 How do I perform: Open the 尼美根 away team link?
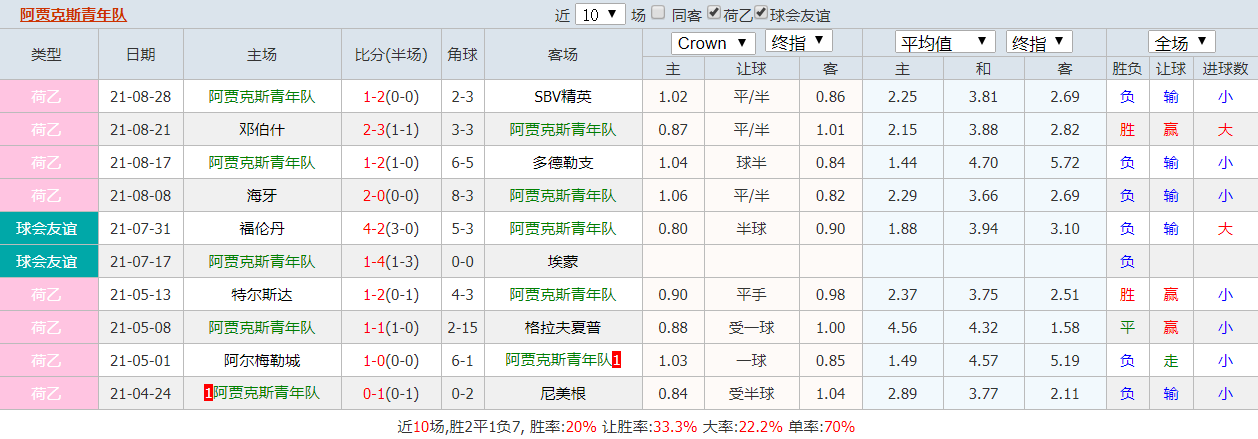pyautogui.click(x=562, y=394)
